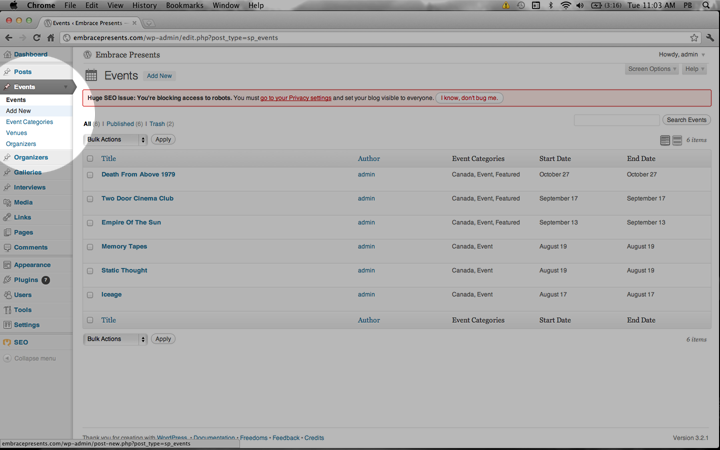Click the Chrome reload icon
720x450 pixels.
(37, 38)
